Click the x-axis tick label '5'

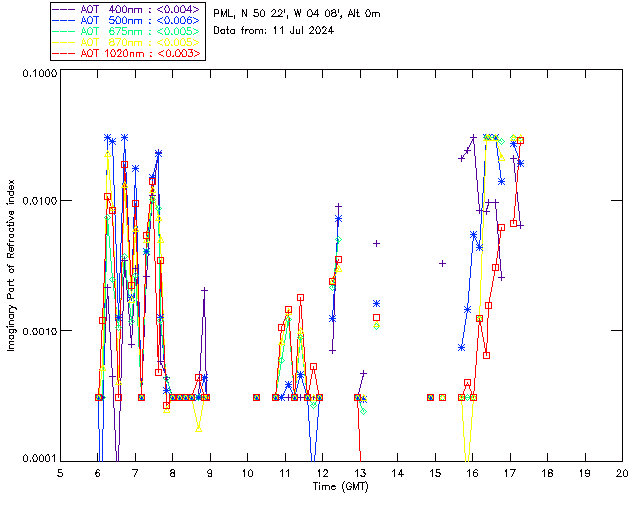(60, 473)
